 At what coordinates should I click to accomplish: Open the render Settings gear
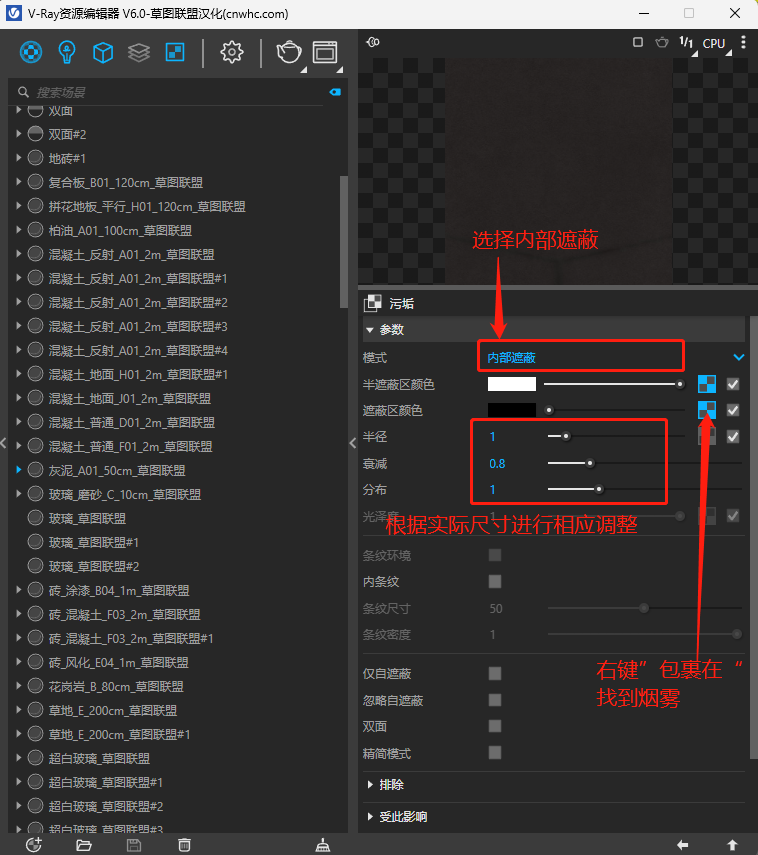click(232, 52)
